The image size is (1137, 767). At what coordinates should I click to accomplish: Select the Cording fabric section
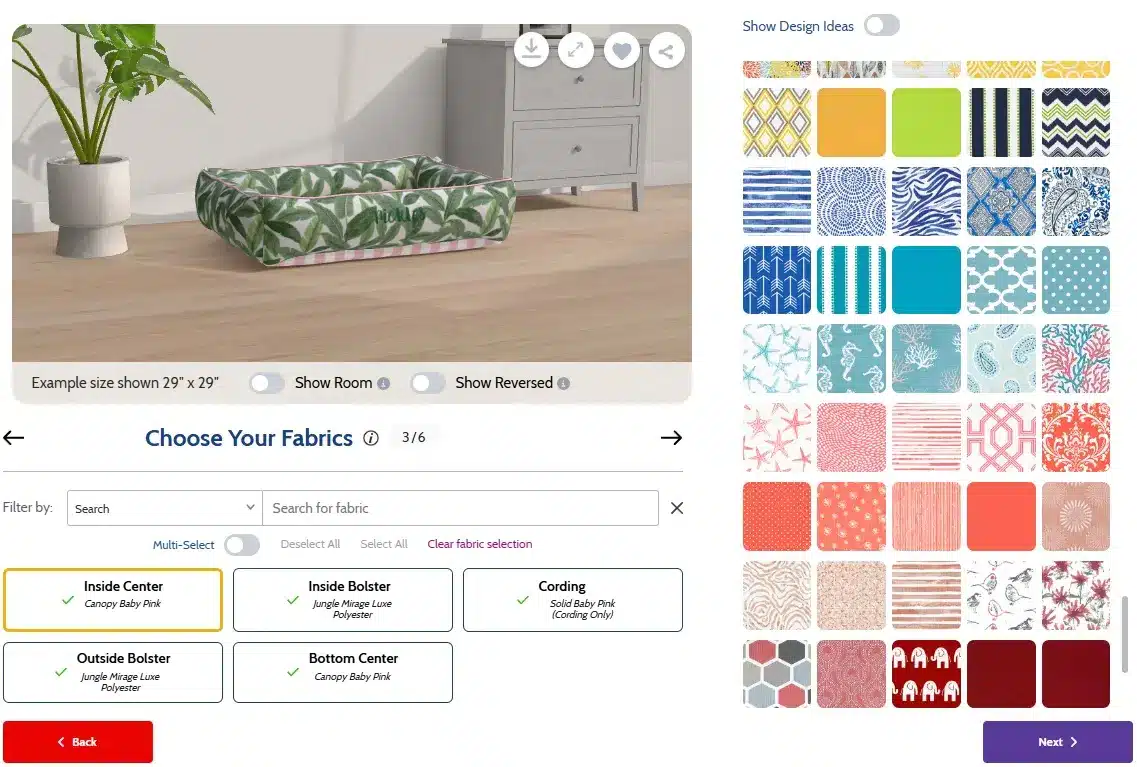(573, 600)
